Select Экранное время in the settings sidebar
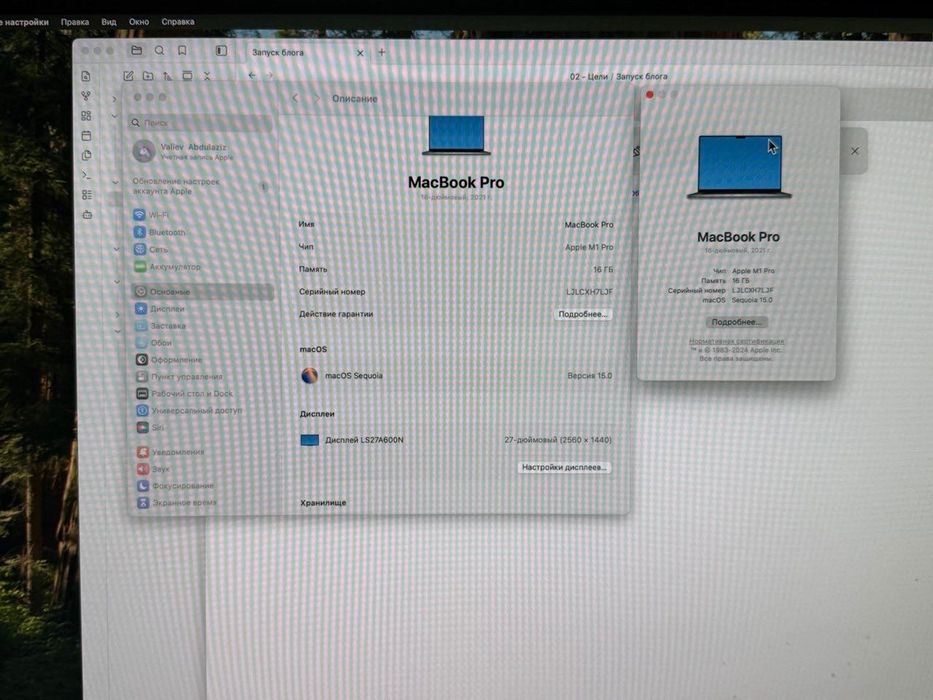Viewport: 933px width, 700px height. pos(177,503)
